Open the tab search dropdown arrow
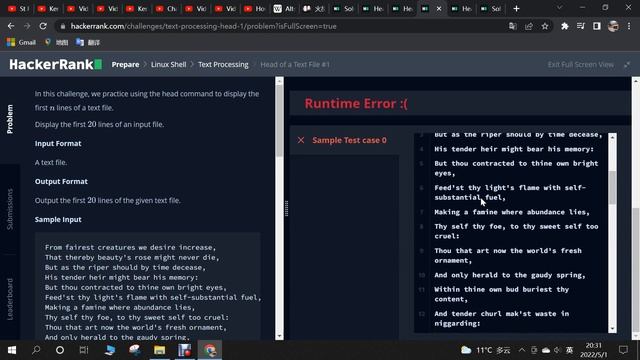 [x=560, y=8]
